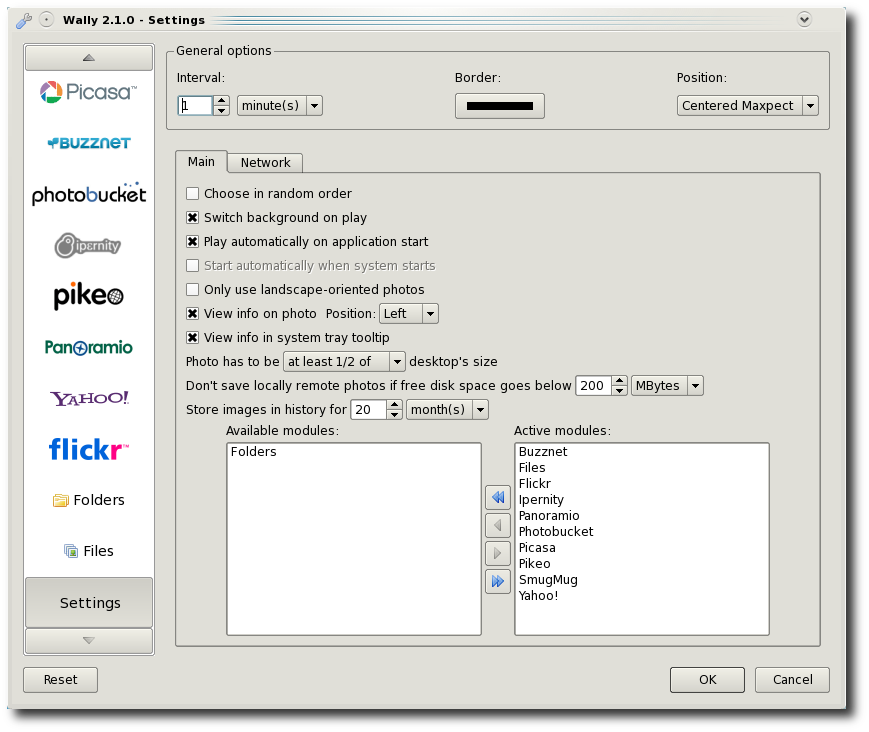This screenshot has height=732, width=869.
Task: Click the single right arrow module button
Action: (x=498, y=553)
